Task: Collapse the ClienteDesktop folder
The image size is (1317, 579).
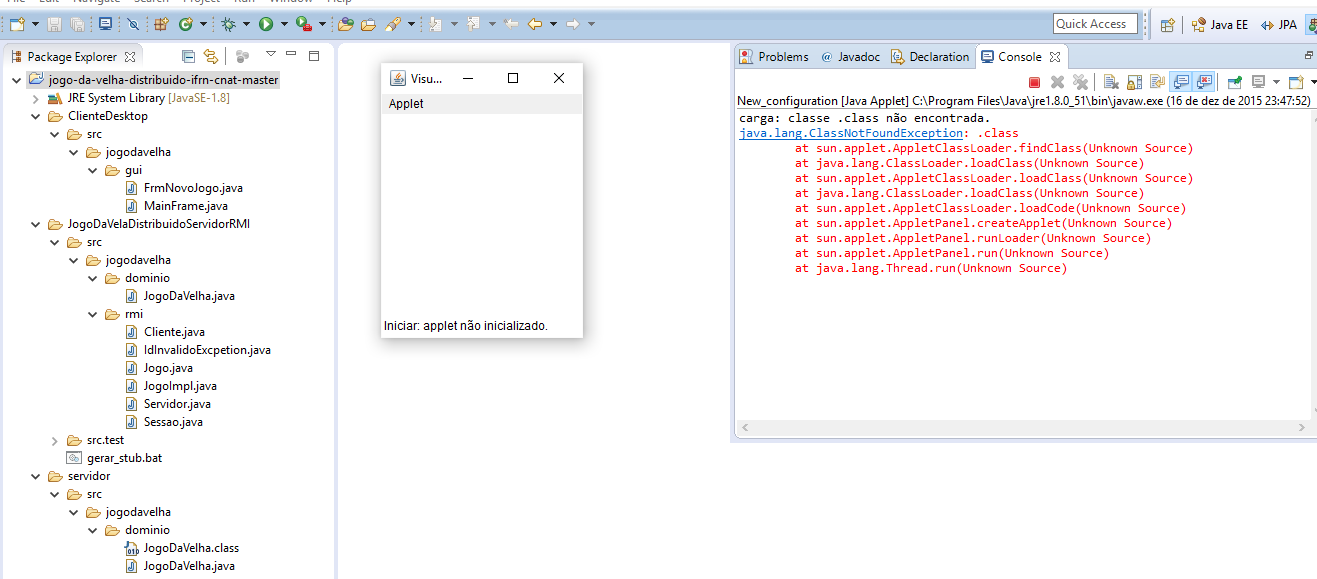Action: click(36, 116)
